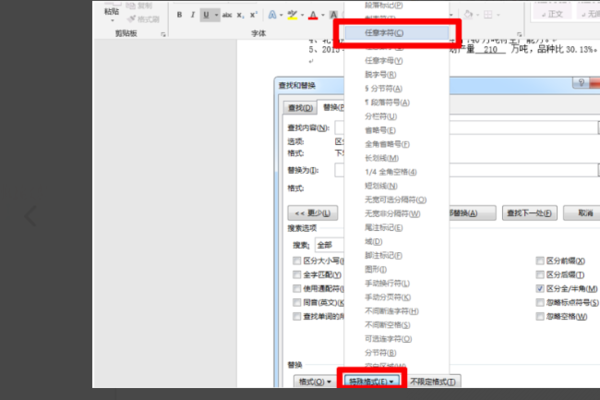Click the paragraph shading paint bucket
The height and width of the screenshot is (400, 600).
pos(468,15)
